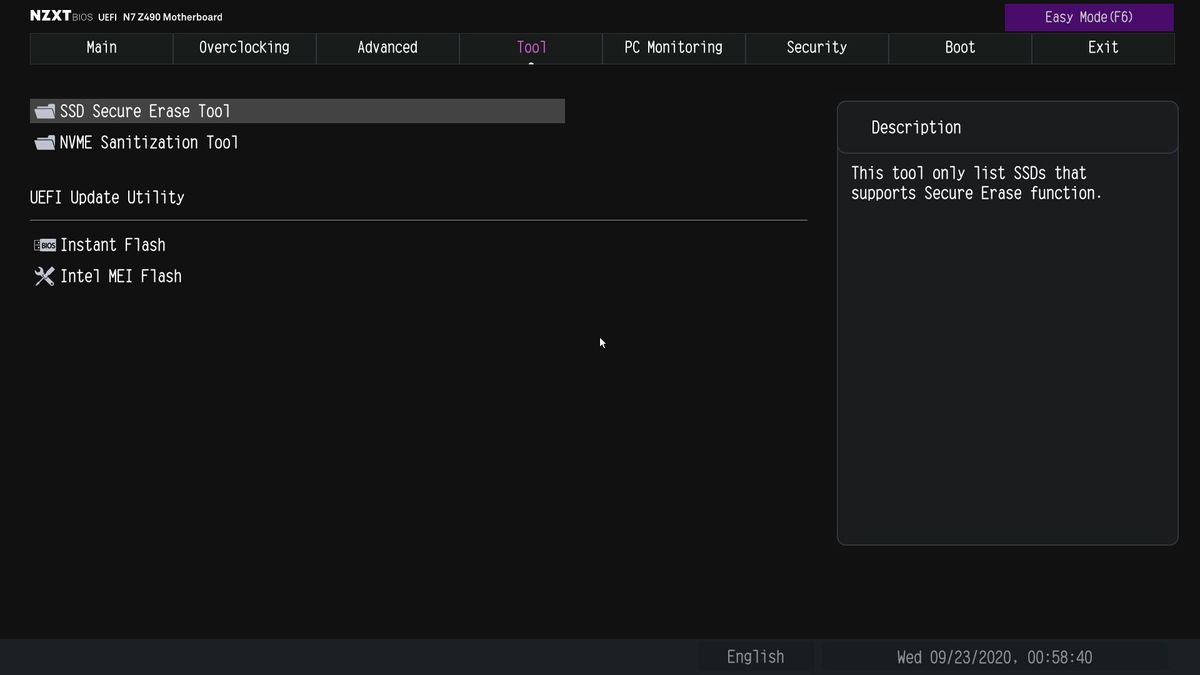Go to the Exit tab
The image size is (1200, 675).
click(1103, 48)
